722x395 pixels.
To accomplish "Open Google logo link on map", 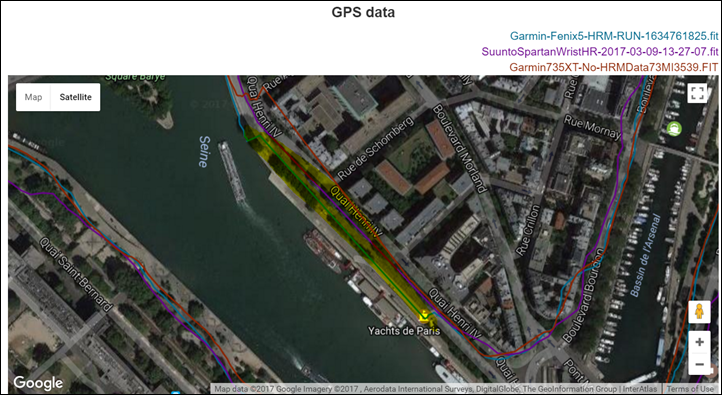I will (x=38, y=383).
